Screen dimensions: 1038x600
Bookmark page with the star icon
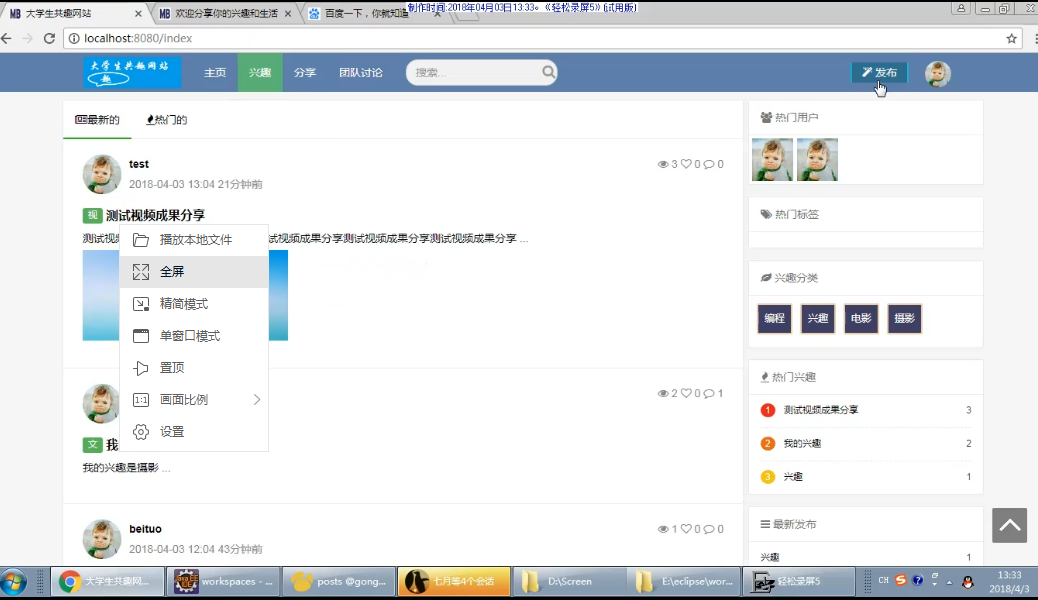[1012, 38]
